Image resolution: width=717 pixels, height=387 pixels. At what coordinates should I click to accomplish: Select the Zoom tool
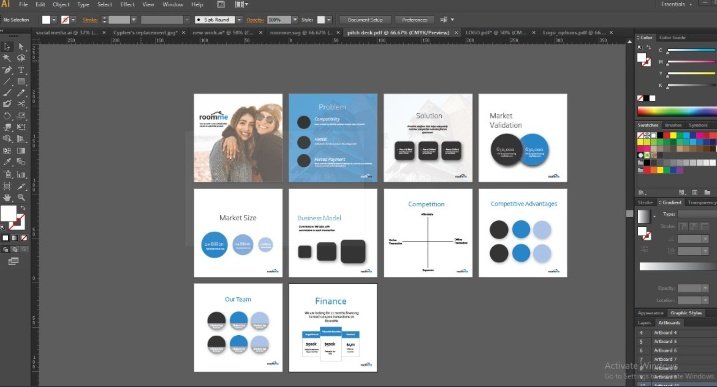tap(21, 198)
